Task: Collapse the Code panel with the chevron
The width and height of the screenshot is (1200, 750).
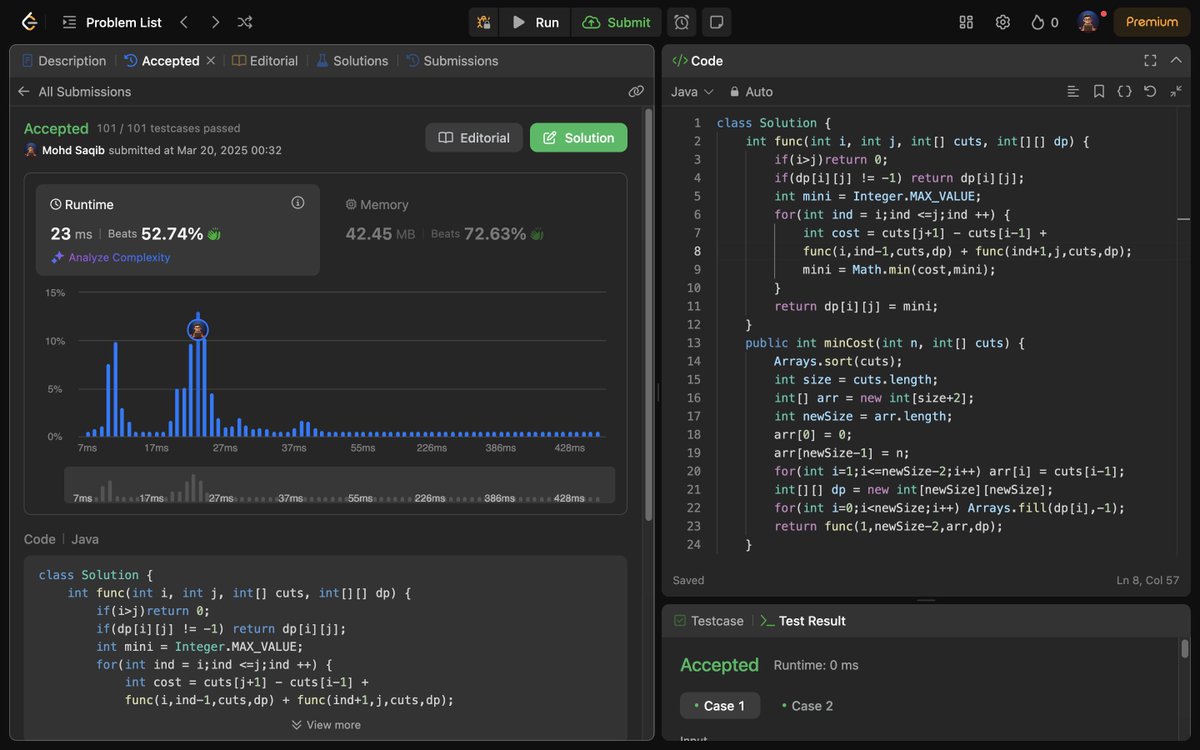Action: [x=1175, y=60]
